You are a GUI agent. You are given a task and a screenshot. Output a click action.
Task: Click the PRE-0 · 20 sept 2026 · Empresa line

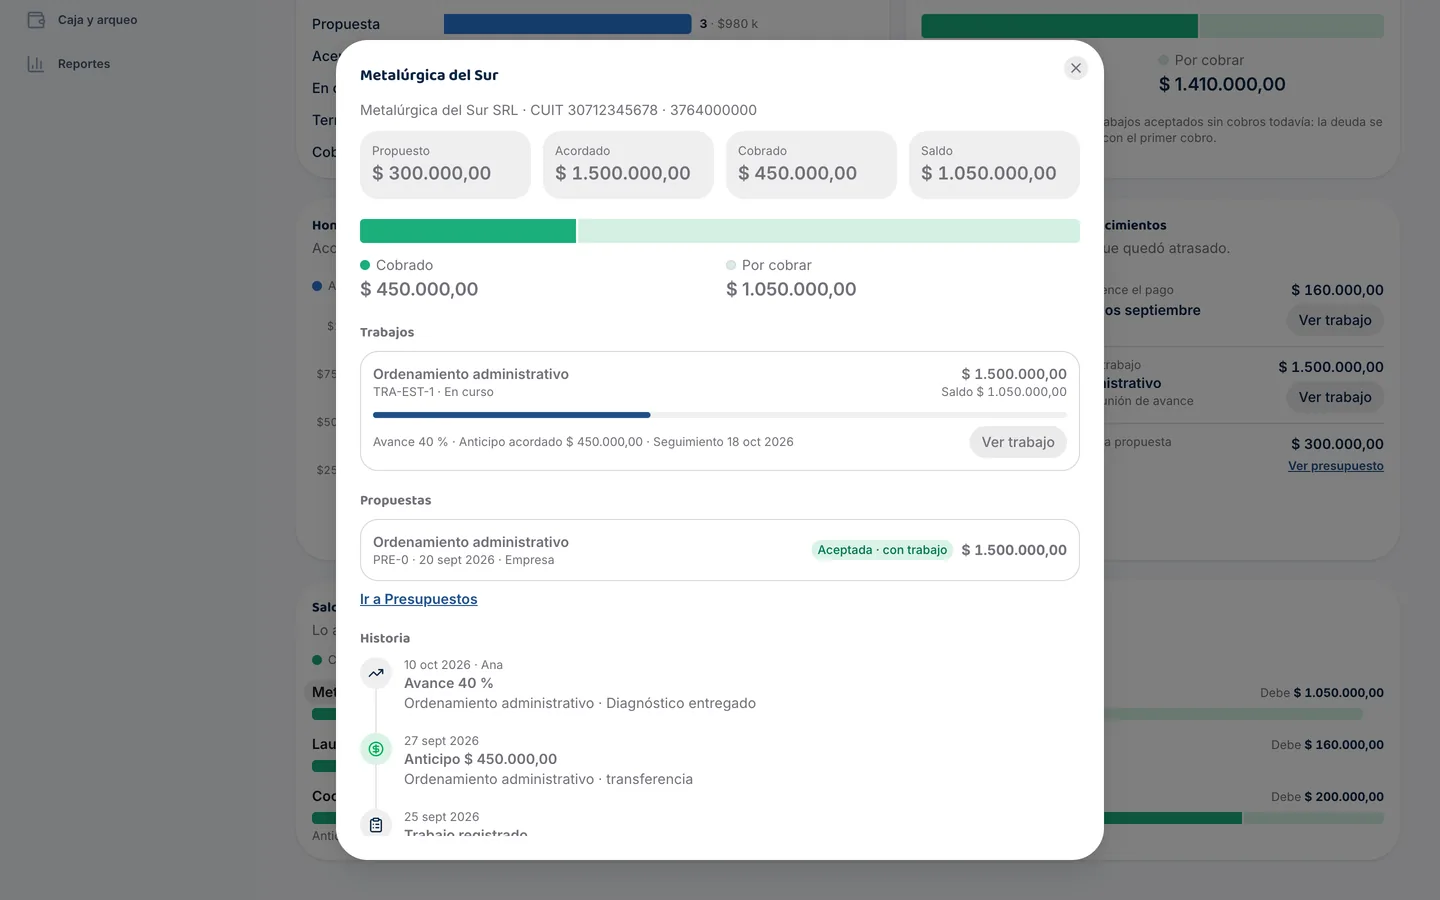pyautogui.click(x=463, y=560)
